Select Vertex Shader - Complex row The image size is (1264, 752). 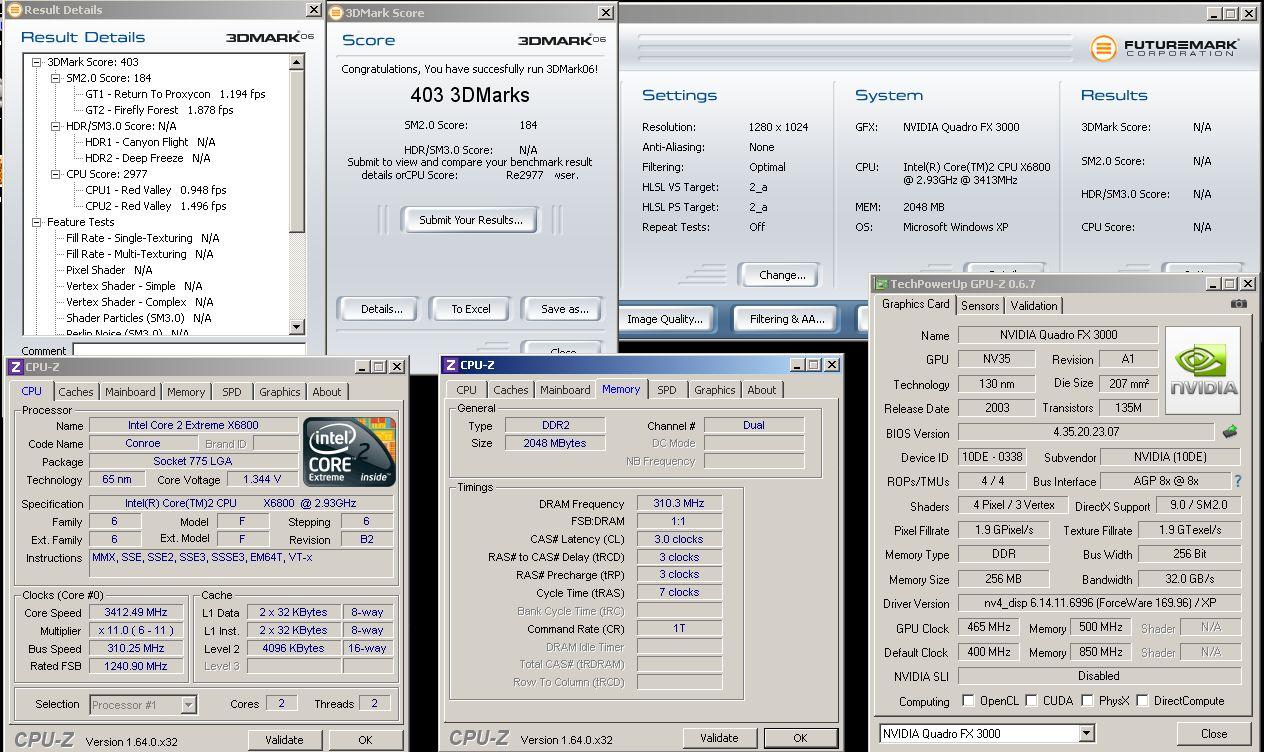pos(140,302)
